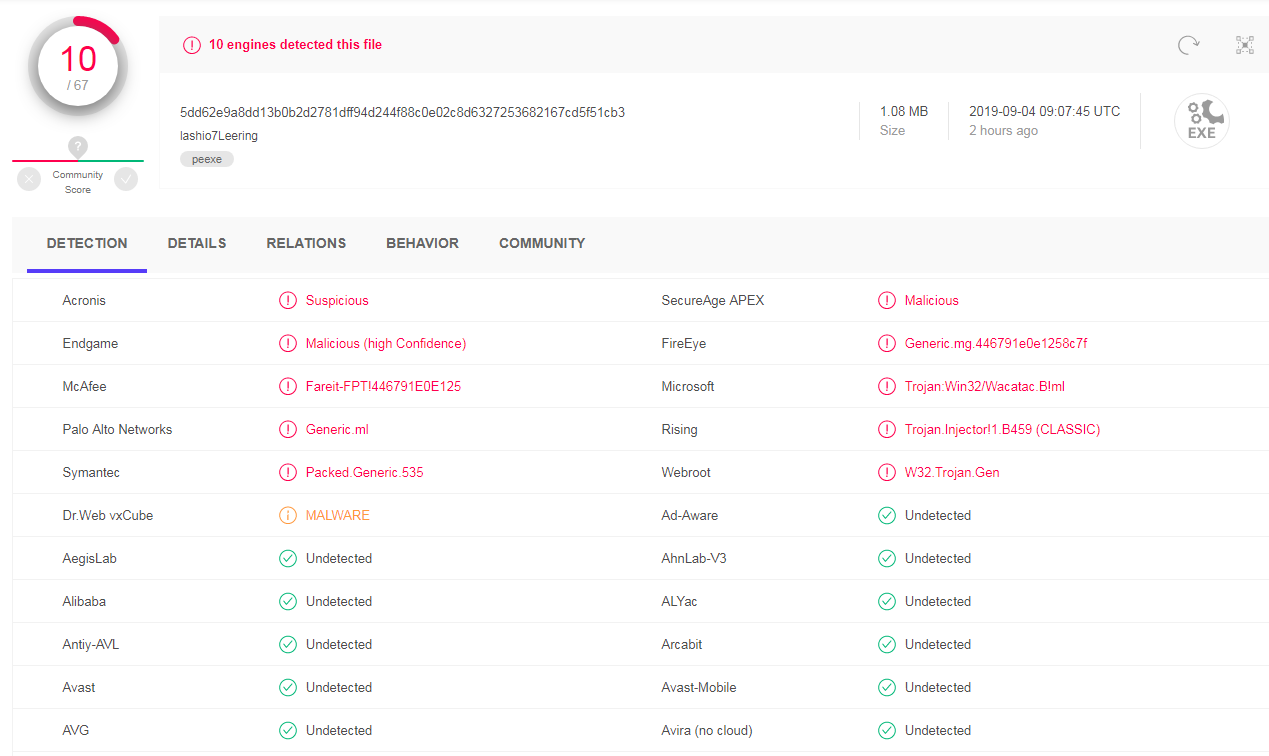Click the alert icon in SecureAge APEX row
This screenshot has width=1269, height=756.
(x=887, y=300)
